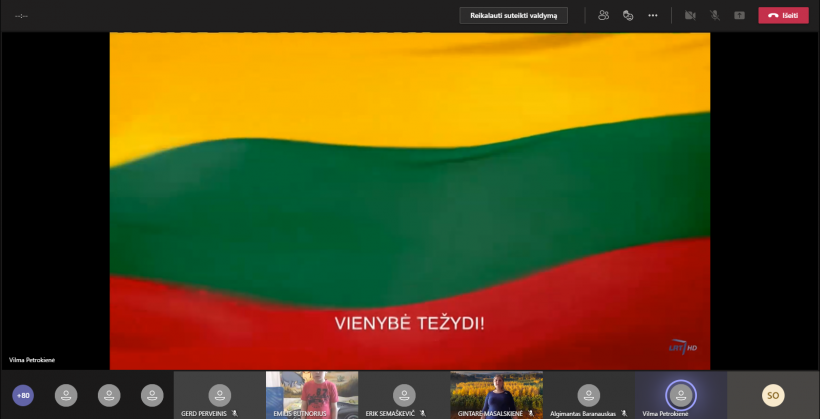This screenshot has height=419, width=820.
Task: Open the meeting chat icon
Action: click(628, 15)
